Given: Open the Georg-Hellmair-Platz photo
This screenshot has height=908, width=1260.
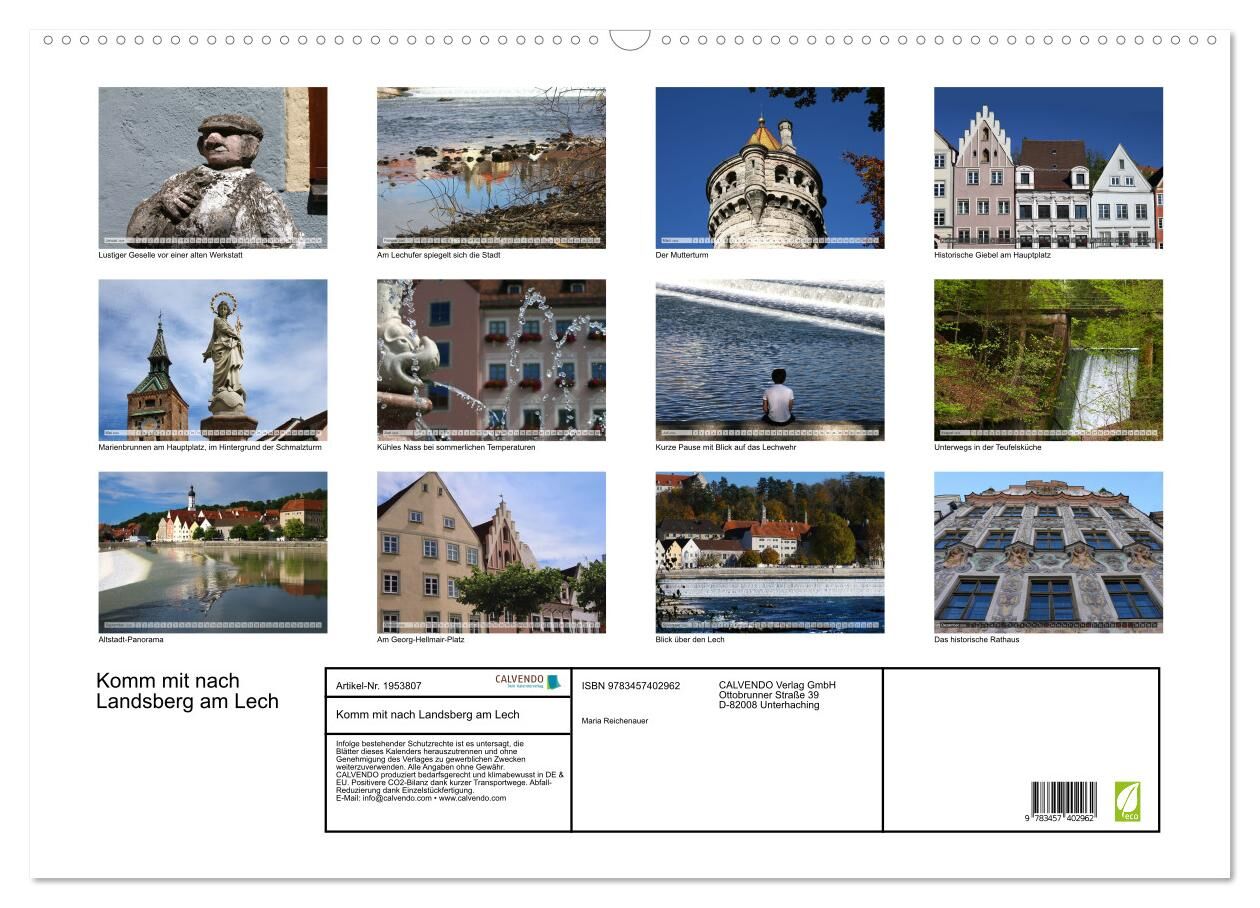Looking at the screenshot, I should [x=491, y=552].
